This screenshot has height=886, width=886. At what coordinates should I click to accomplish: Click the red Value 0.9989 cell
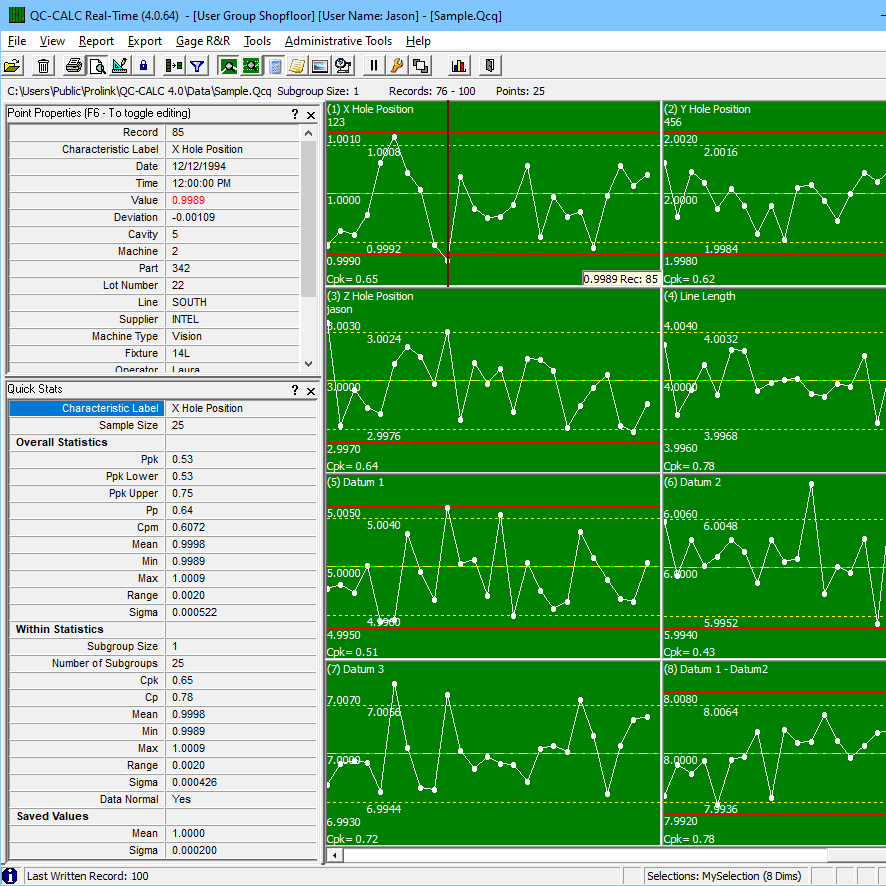tap(232, 200)
